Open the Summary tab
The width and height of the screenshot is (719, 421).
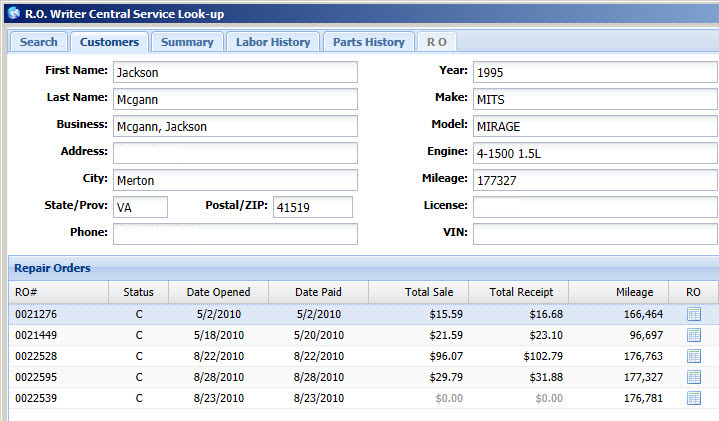pyautogui.click(x=187, y=42)
